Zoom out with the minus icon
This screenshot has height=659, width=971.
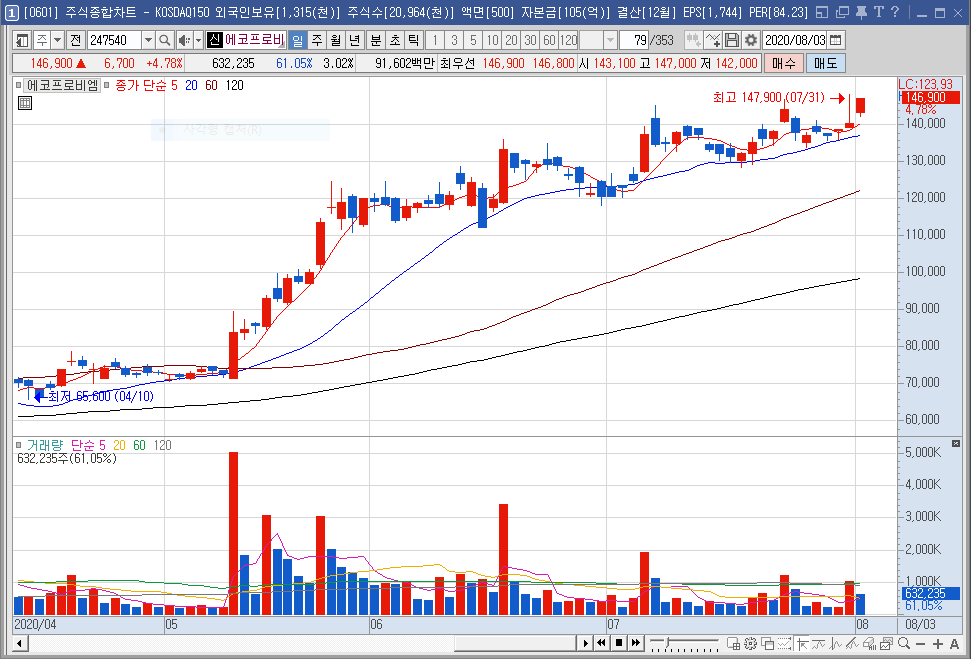[920, 644]
